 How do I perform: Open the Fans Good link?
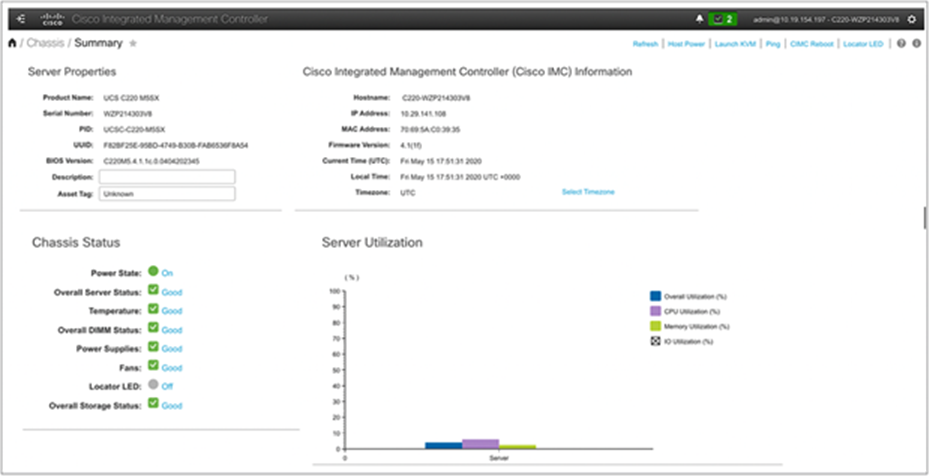click(172, 368)
